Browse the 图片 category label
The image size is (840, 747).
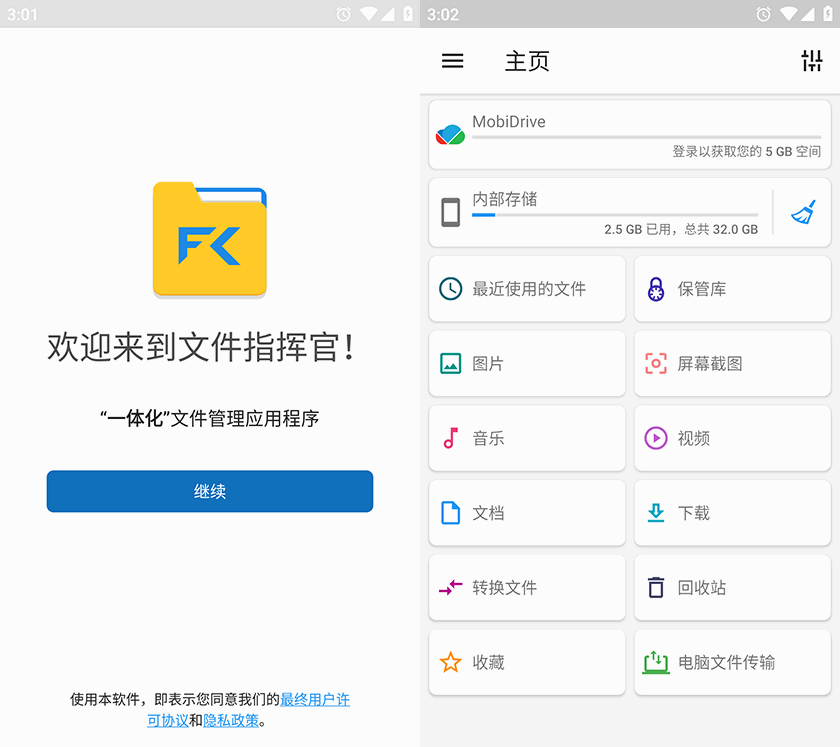click(x=488, y=363)
